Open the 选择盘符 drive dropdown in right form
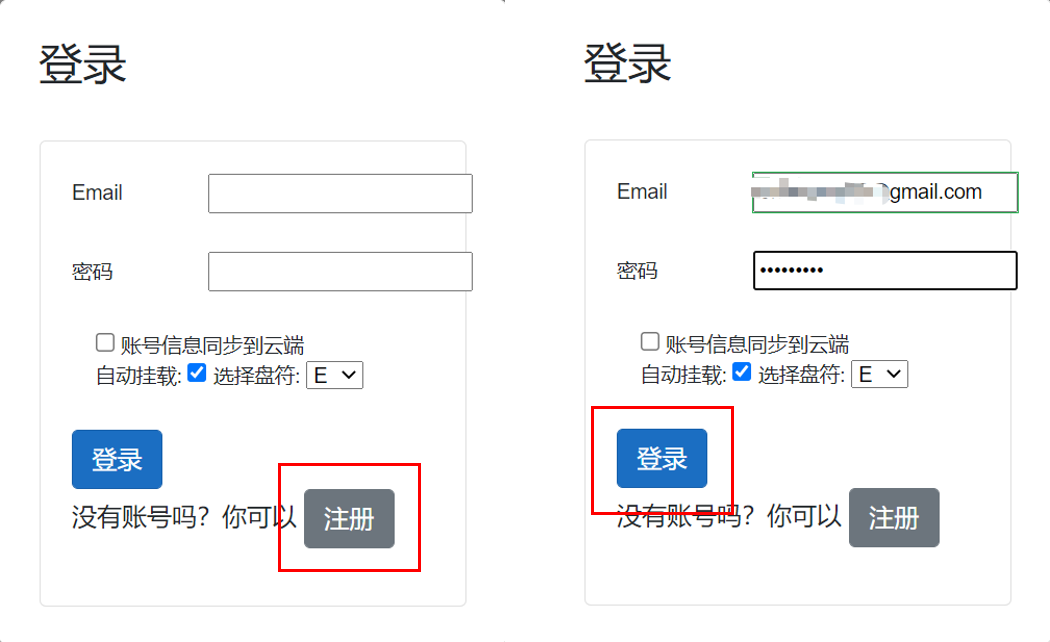Image resolution: width=1050 pixels, height=642 pixels. (880, 374)
